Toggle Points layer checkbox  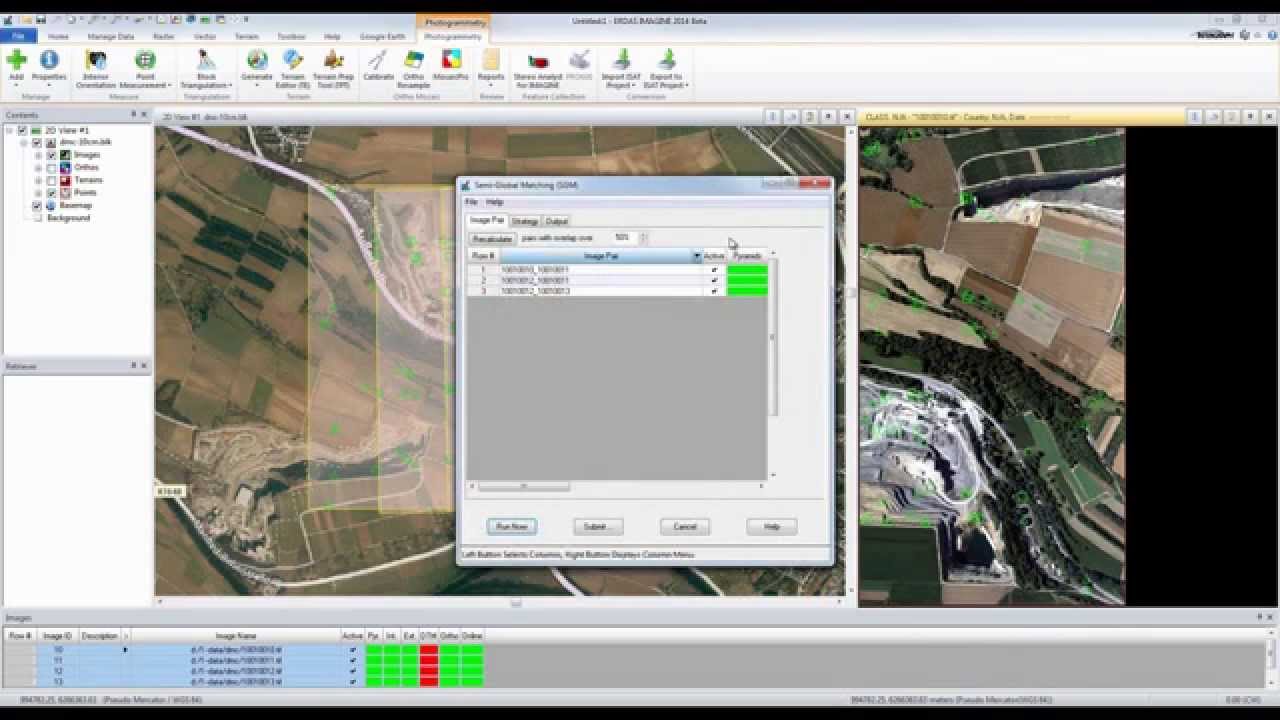click(52, 192)
